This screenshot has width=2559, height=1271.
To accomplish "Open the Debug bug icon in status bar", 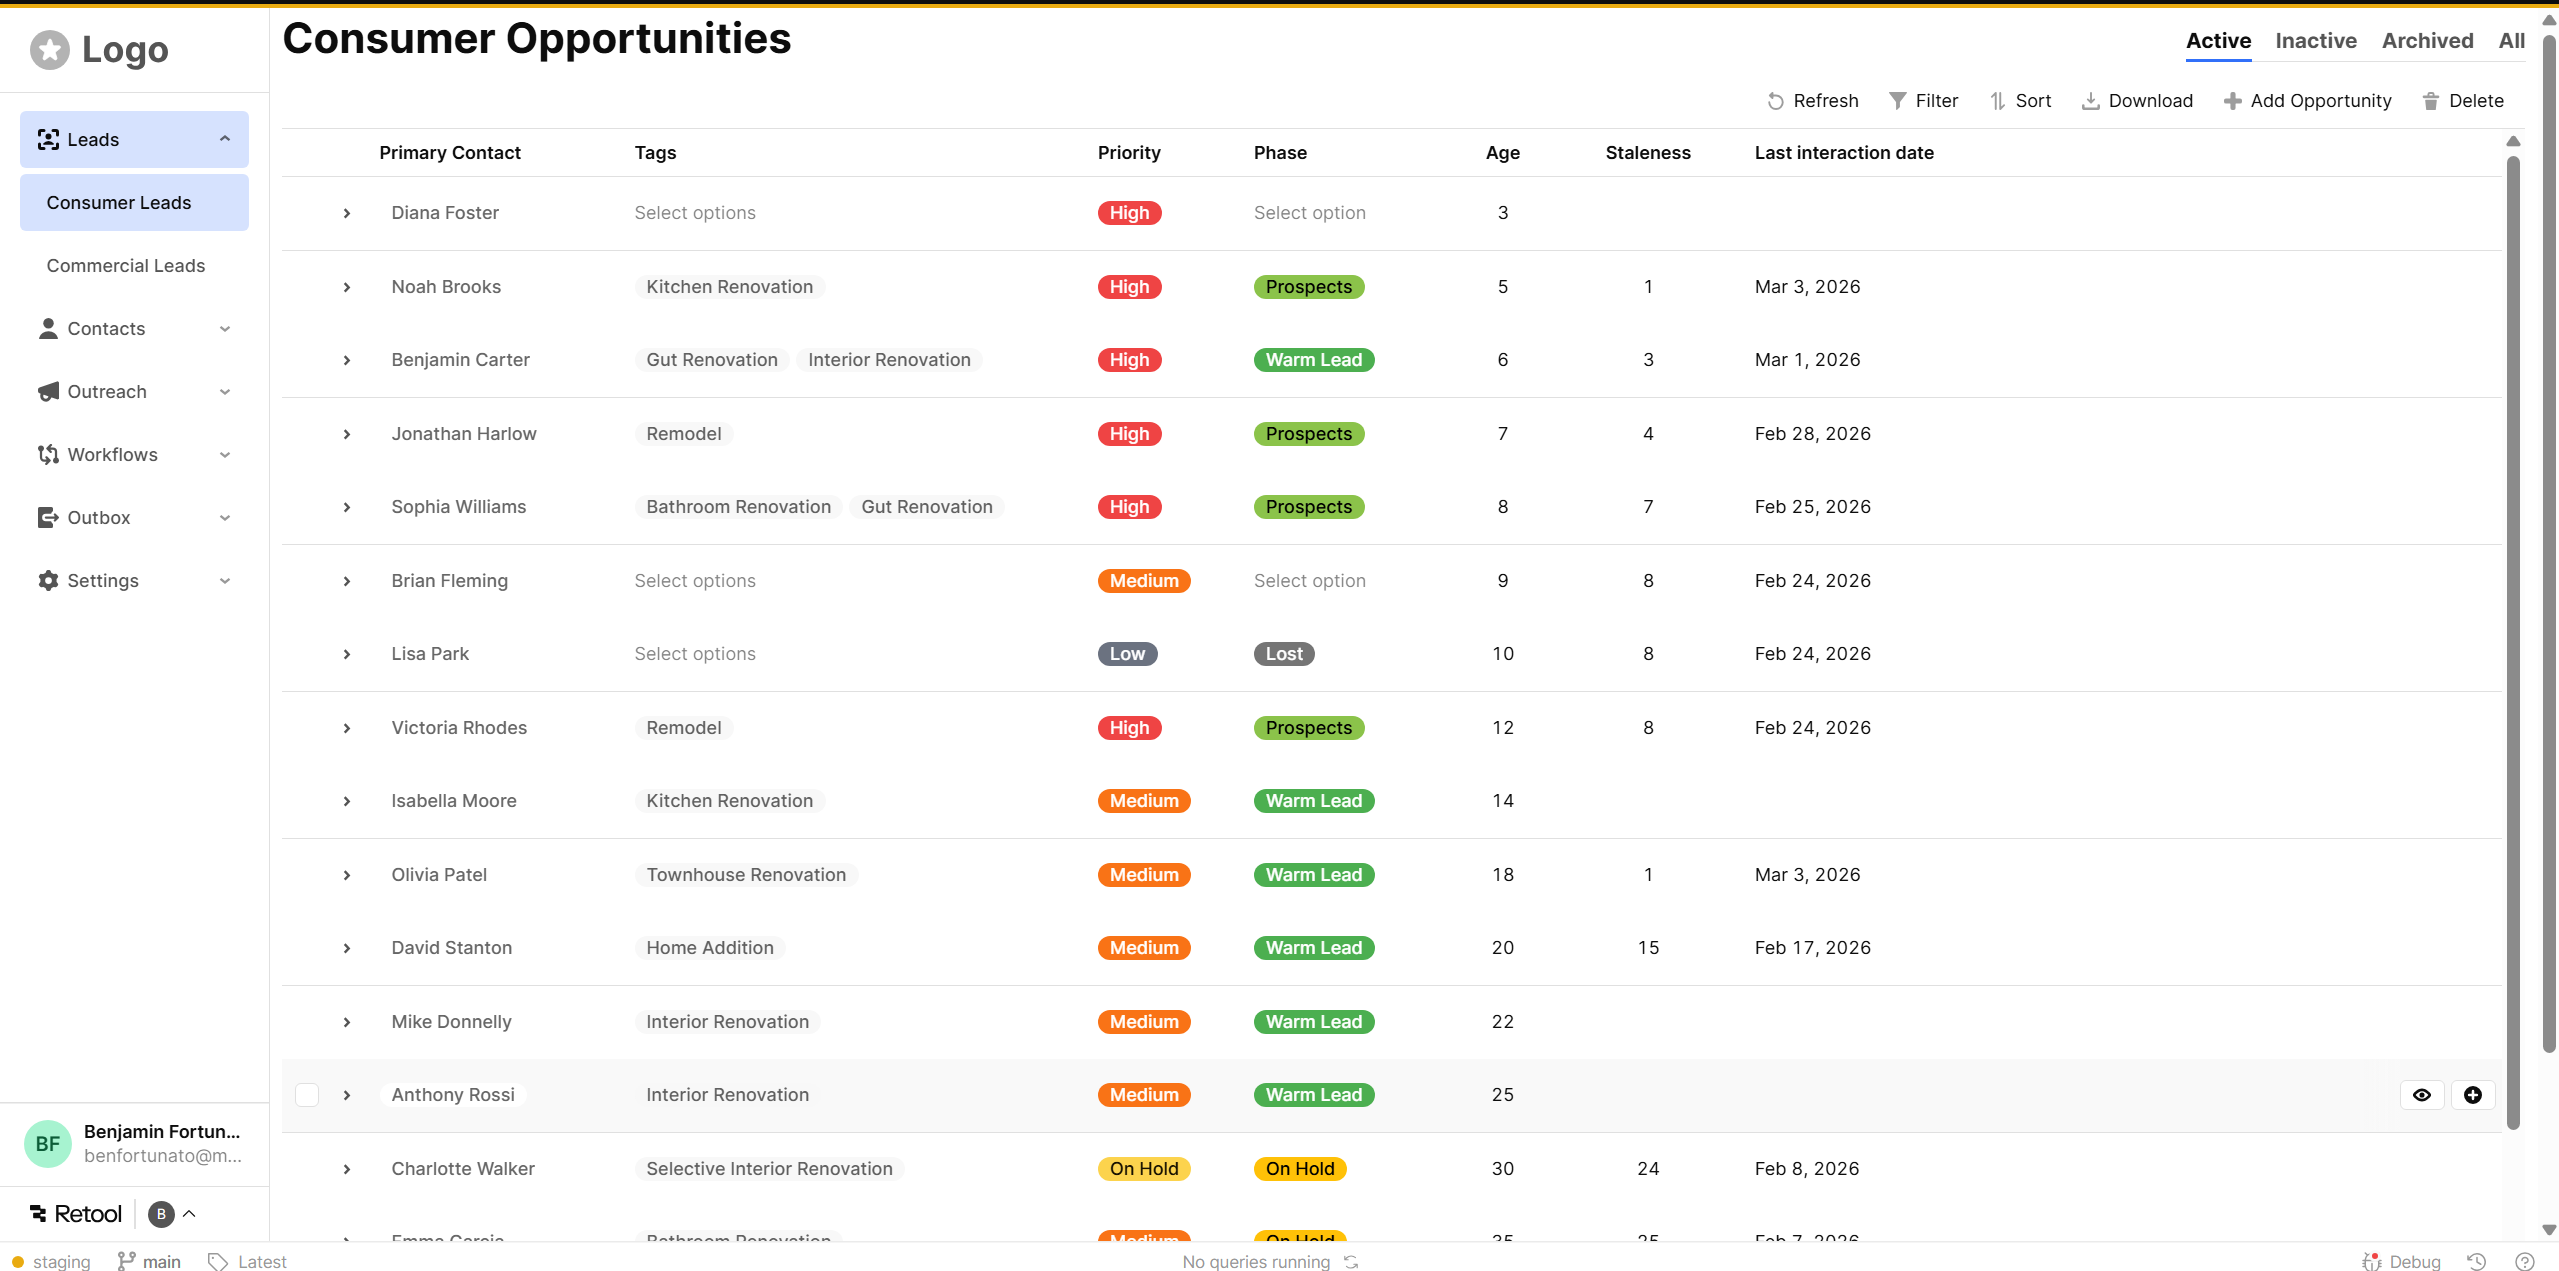I will point(2371,1262).
